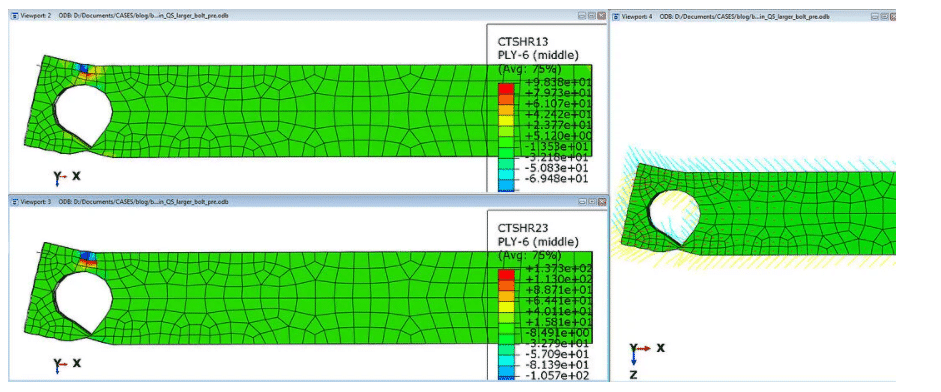Click the ODB file path in Viewport 2
The width and height of the screenshot is (941, 392).
click(143, 16)
